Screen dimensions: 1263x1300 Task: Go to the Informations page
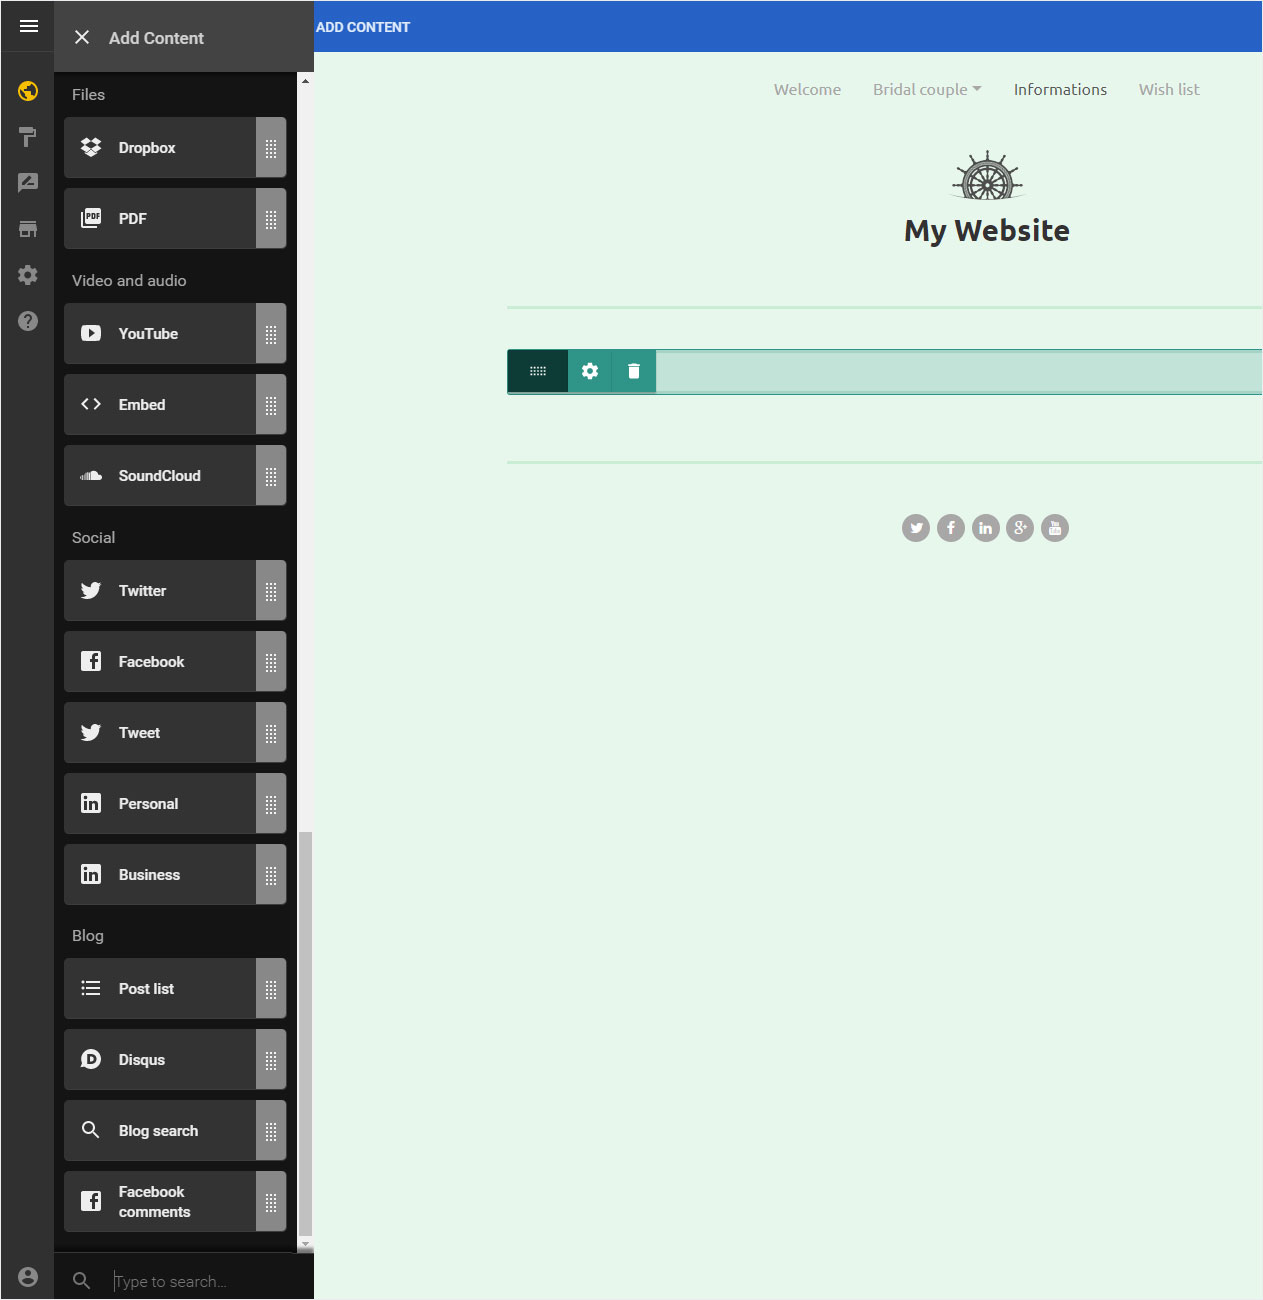1060,89
